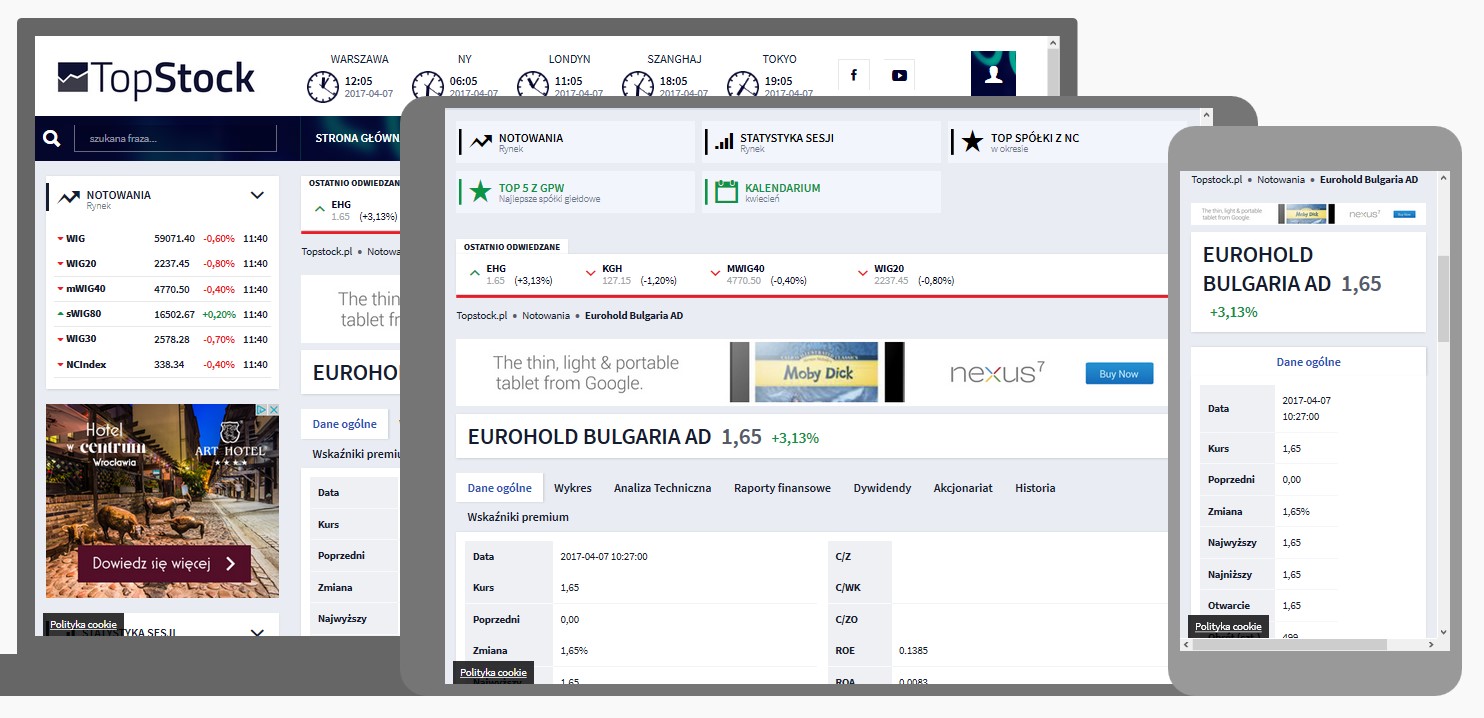Open the WIG30 index row
Image resolution: width=1484 pixels, height=718 pixels.
tap(162, 339)
